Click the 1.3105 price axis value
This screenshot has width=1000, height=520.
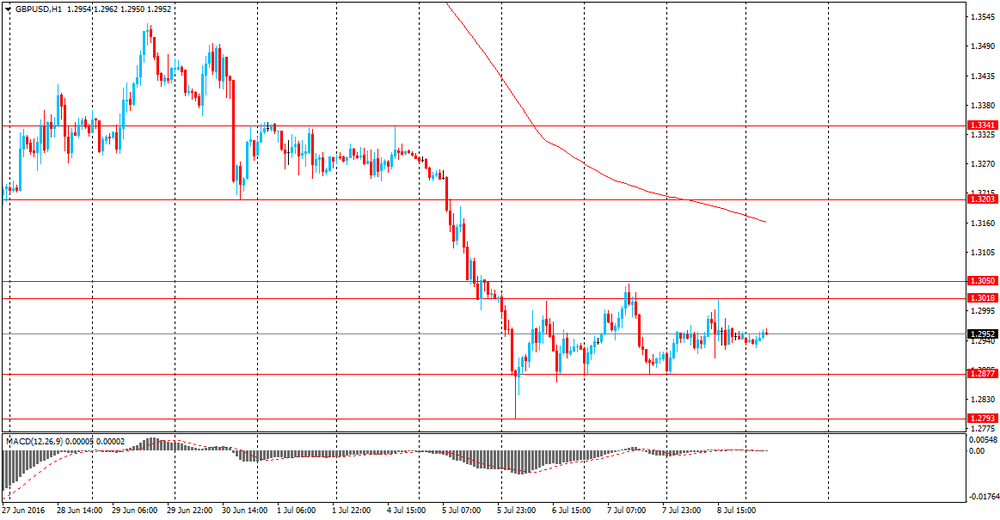click(982, 253)
